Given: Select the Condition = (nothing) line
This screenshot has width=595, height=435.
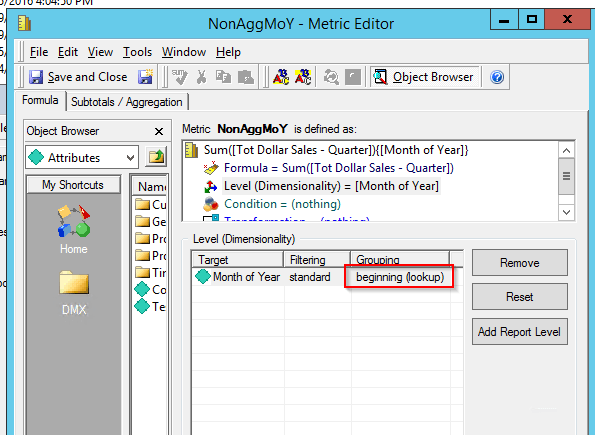Looking at the screenshot, I should coord(282,204).
